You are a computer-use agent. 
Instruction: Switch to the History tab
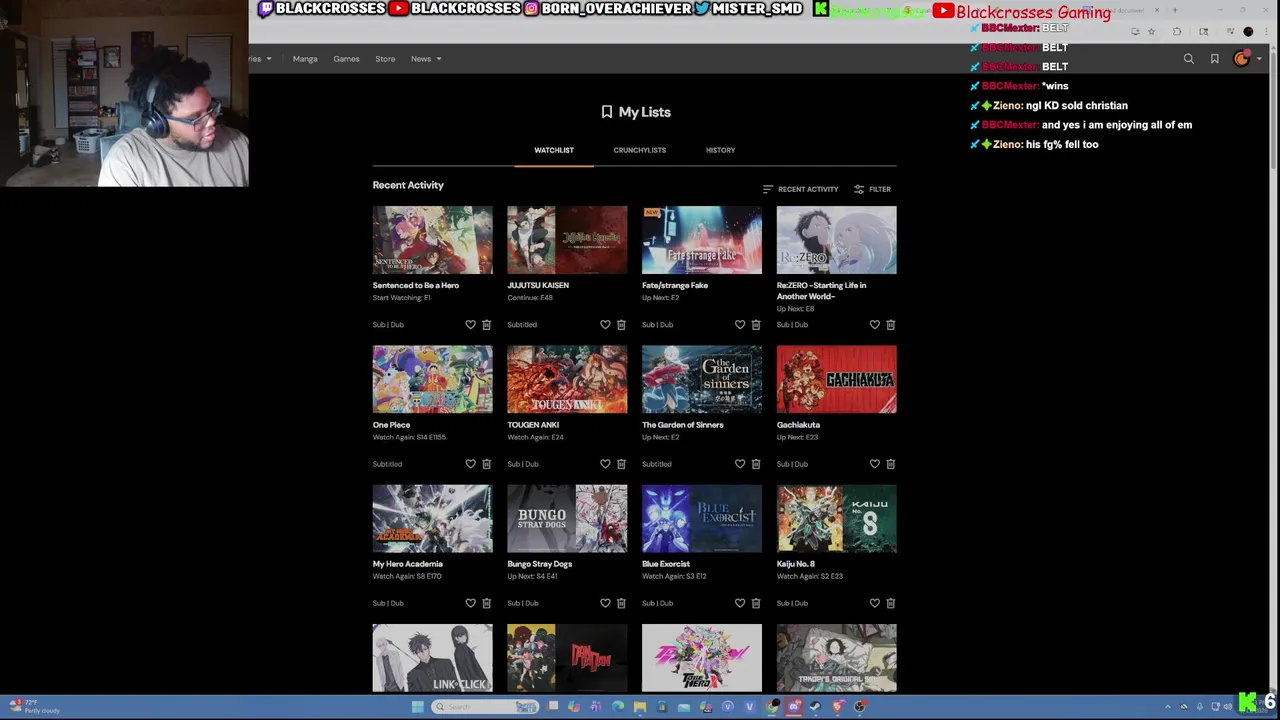click(720, 150)
